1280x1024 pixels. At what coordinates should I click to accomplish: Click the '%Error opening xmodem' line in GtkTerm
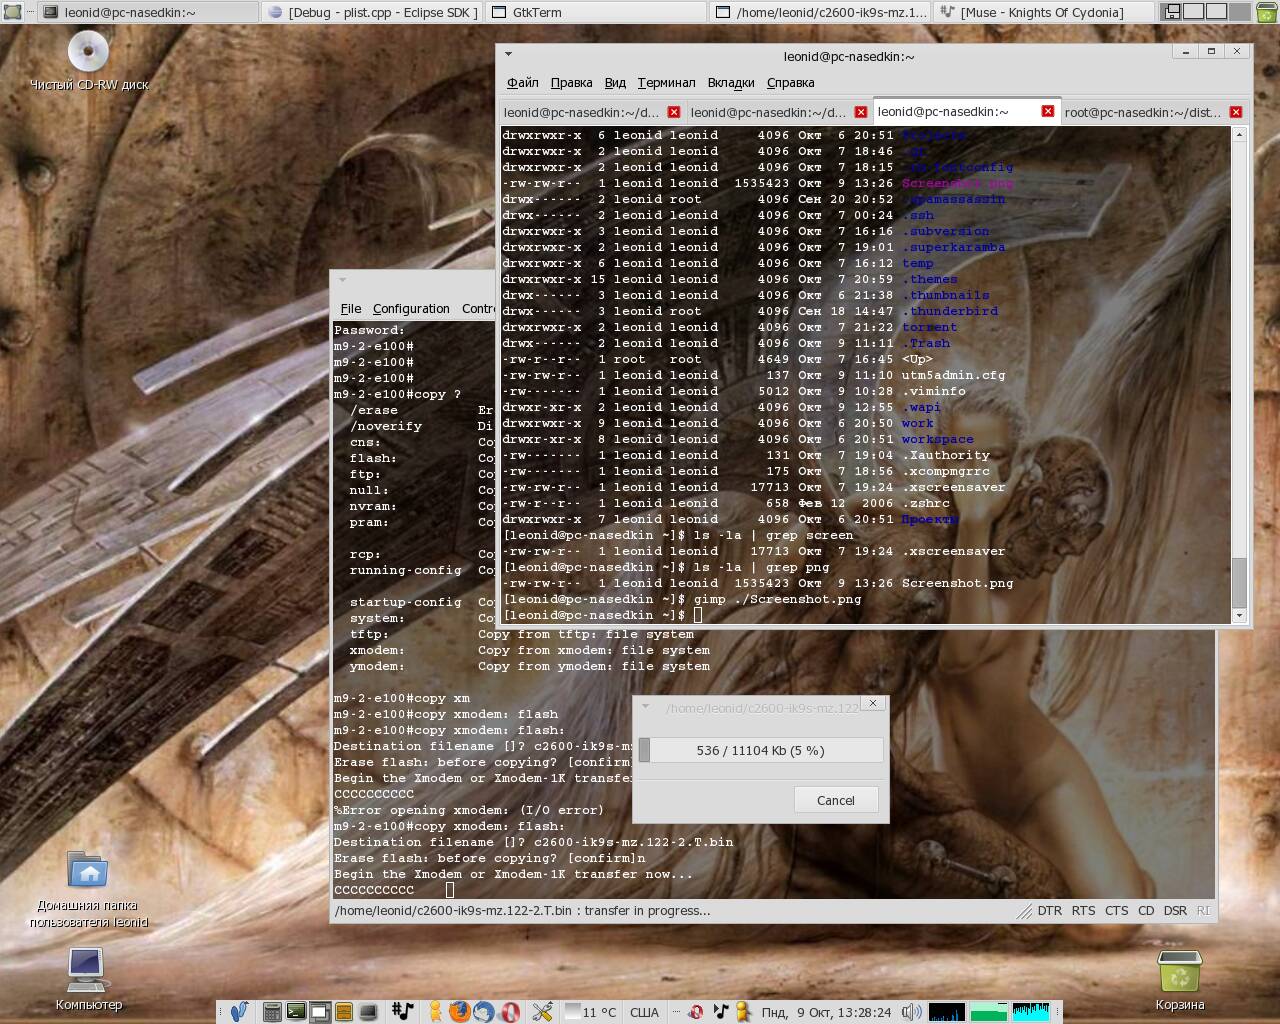point(469,810)
